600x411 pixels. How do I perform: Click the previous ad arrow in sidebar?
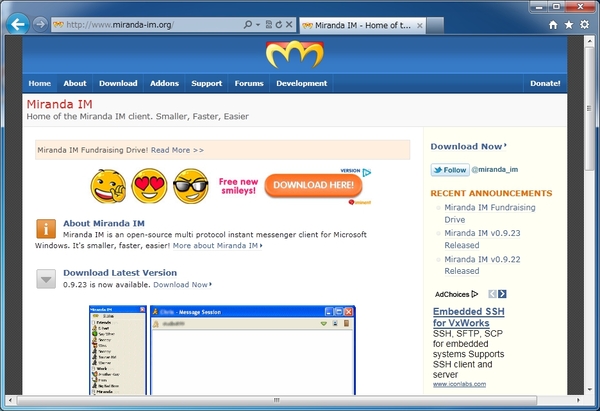pos(492,294)
